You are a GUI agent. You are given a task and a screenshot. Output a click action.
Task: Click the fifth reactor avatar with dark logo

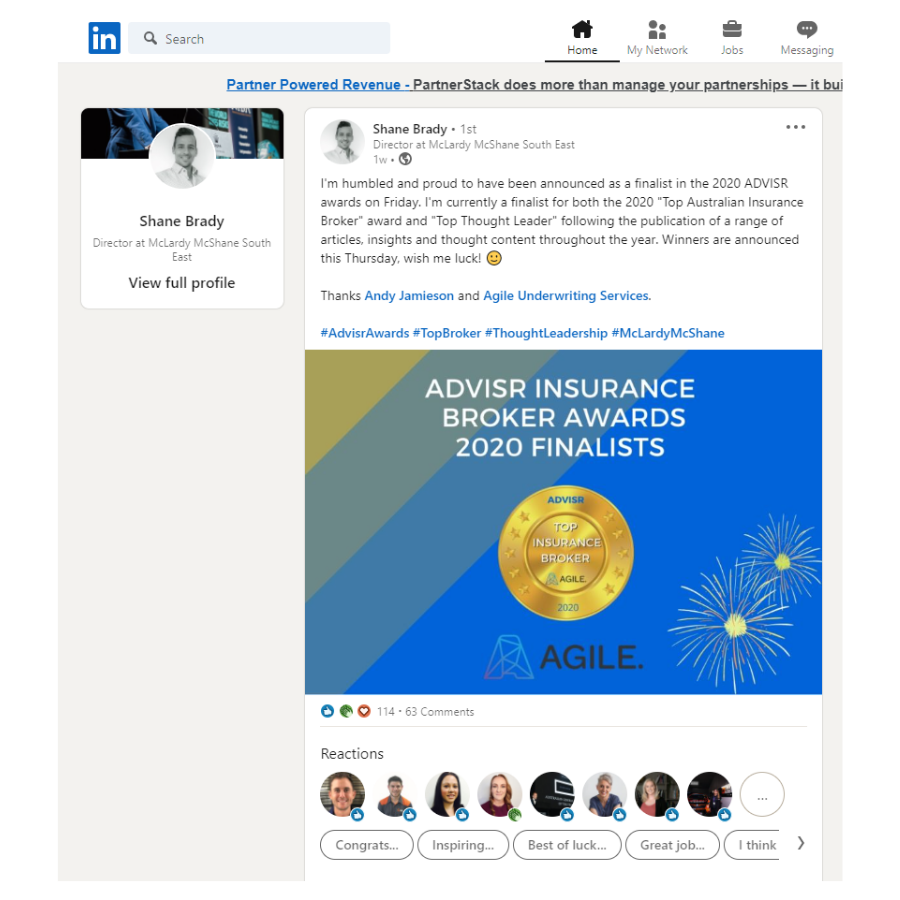click(x=552, y=794)
